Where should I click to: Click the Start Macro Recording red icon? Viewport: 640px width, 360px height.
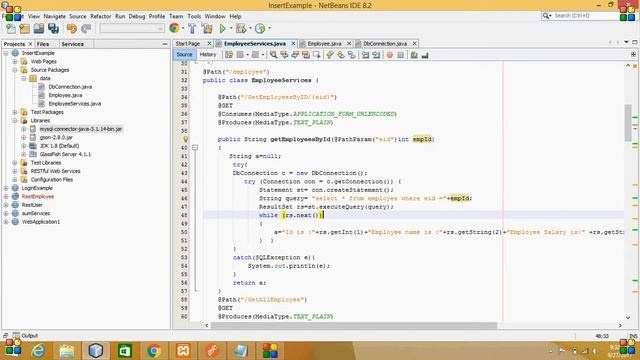390,55
